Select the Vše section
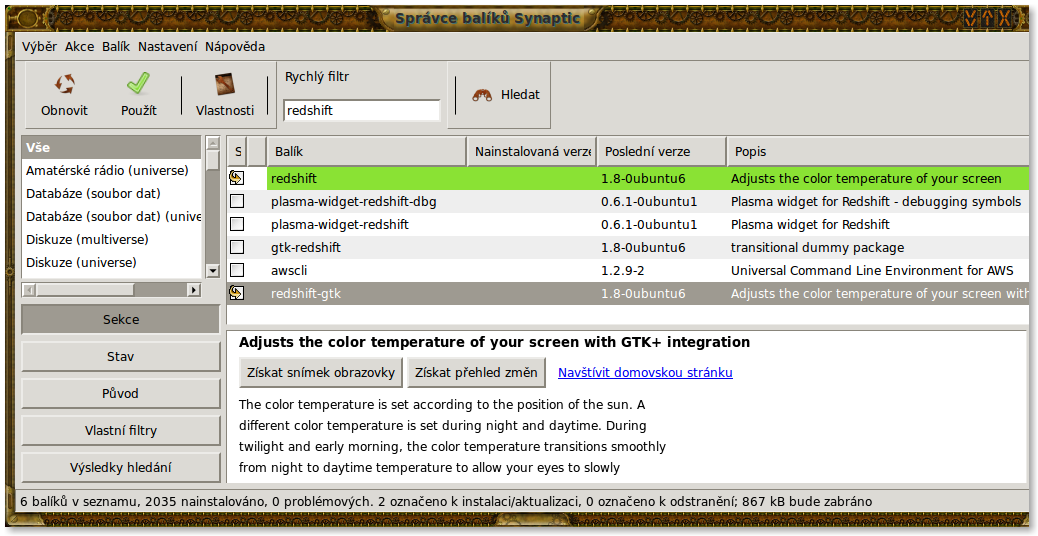 (111, 148)
